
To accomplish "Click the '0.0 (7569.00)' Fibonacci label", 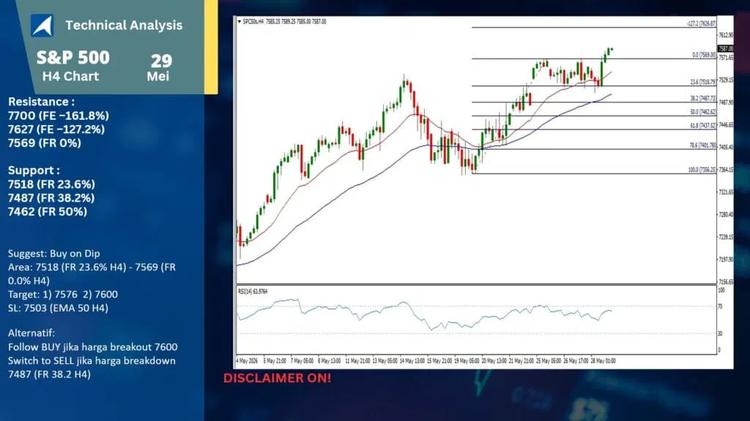I will point(704,55).
